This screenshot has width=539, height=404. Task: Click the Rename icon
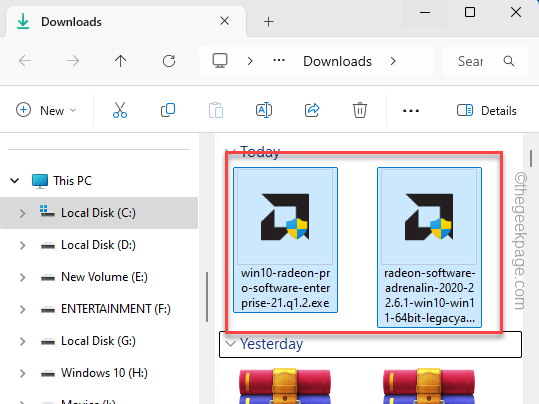point(264,110)
